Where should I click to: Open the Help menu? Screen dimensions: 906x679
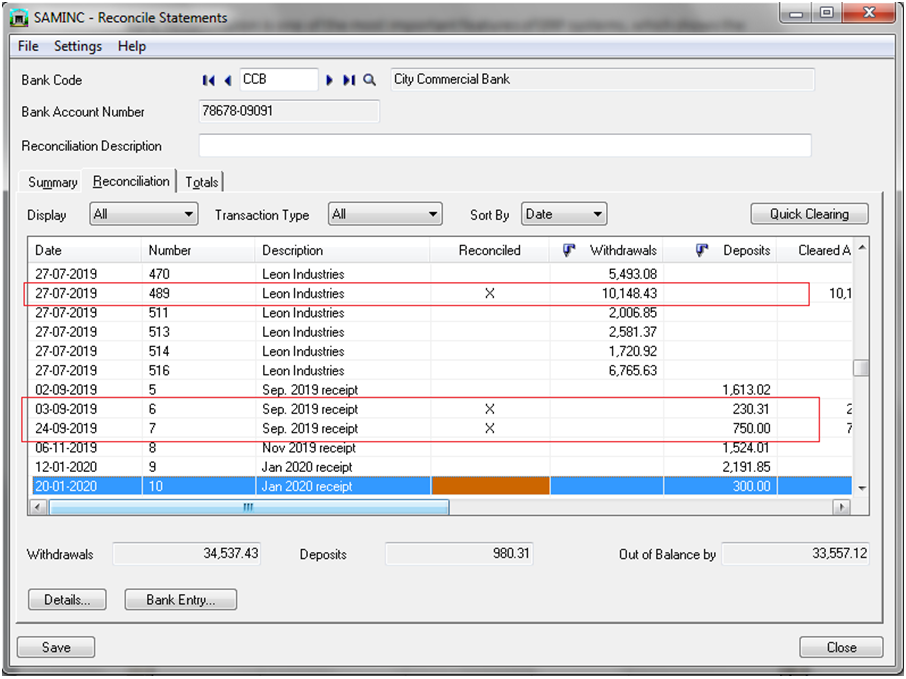point(132,46)
